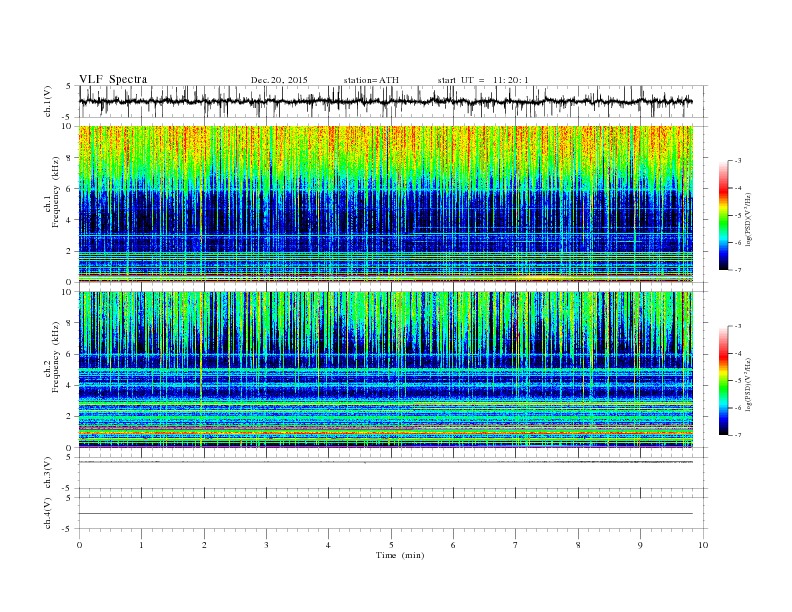Image resolution: width=792 pixels, height=612 pixels.
Task: Click time axis tick label "5"
Action: click(391, 545)
